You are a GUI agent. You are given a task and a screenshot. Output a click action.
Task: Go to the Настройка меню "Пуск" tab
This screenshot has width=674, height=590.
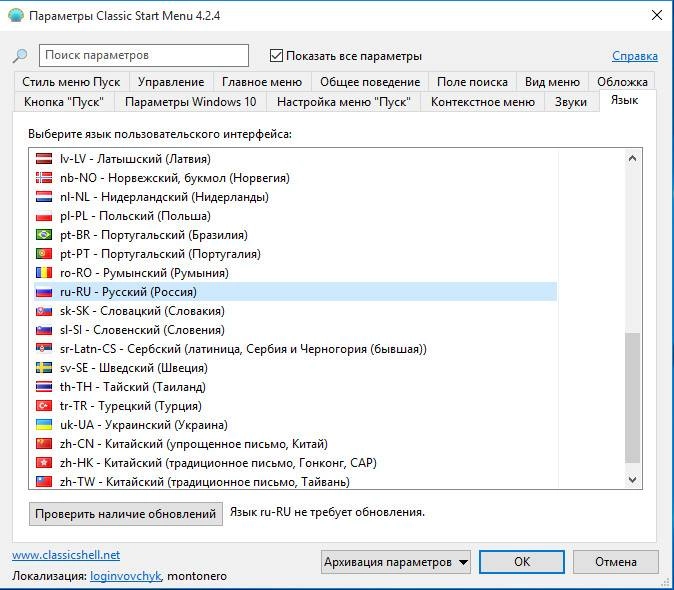click(x=343, y=102)
